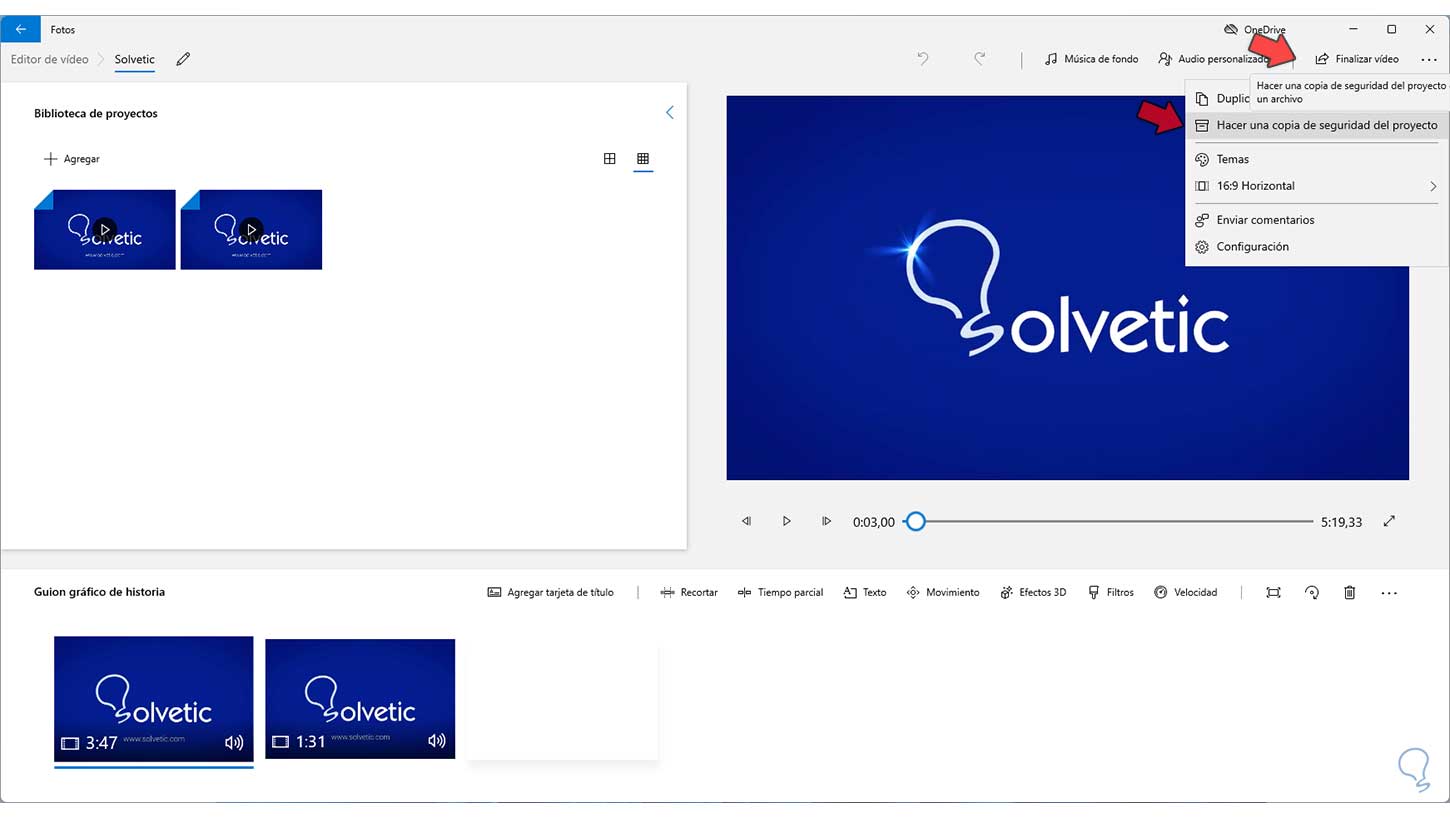
Task: Open storyboard more options menu
Action: click(1389, 593)
